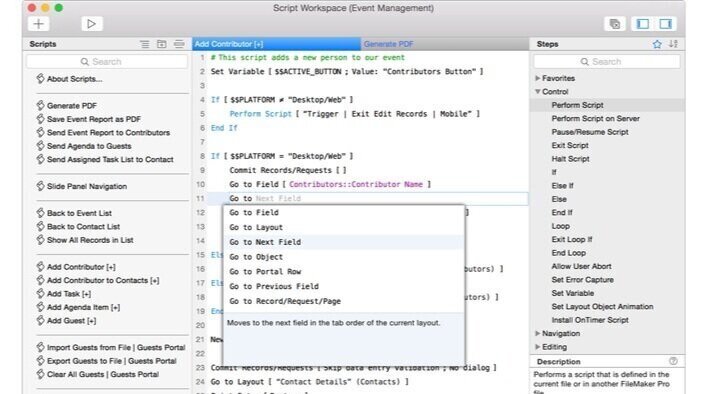Viewport: 702px width, 394px height.
Task: Choose Pause/Resume Script step
Action: pos(590,132)
